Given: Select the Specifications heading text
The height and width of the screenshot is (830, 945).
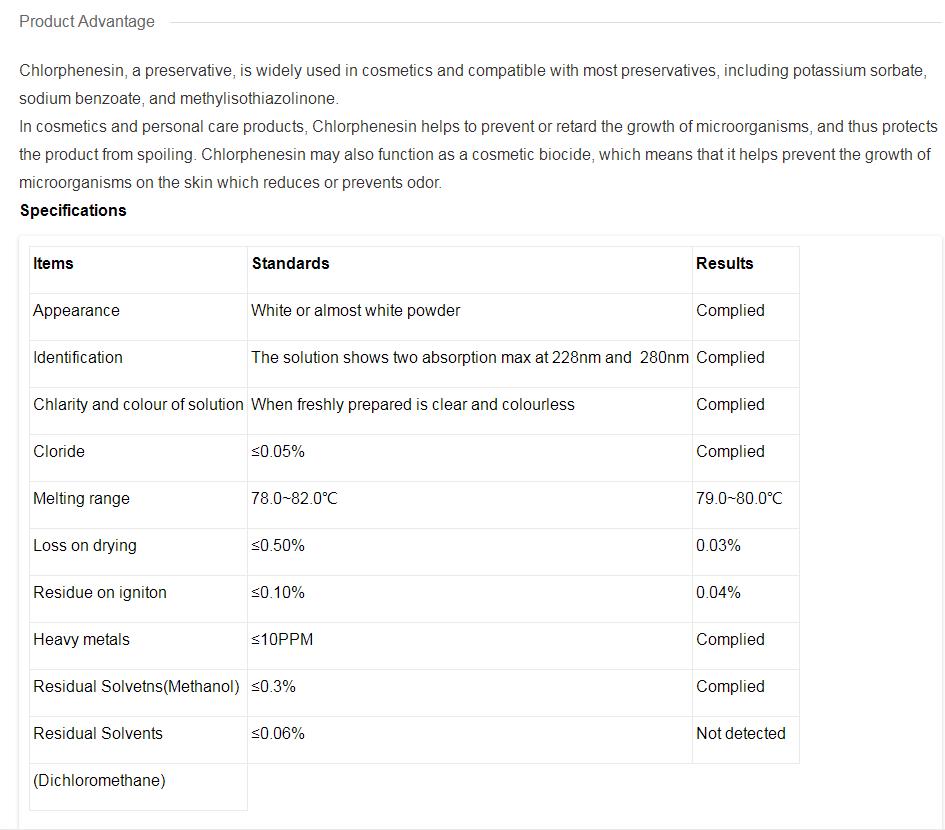Looking at the screenshot, I should [x=73, y=210].
